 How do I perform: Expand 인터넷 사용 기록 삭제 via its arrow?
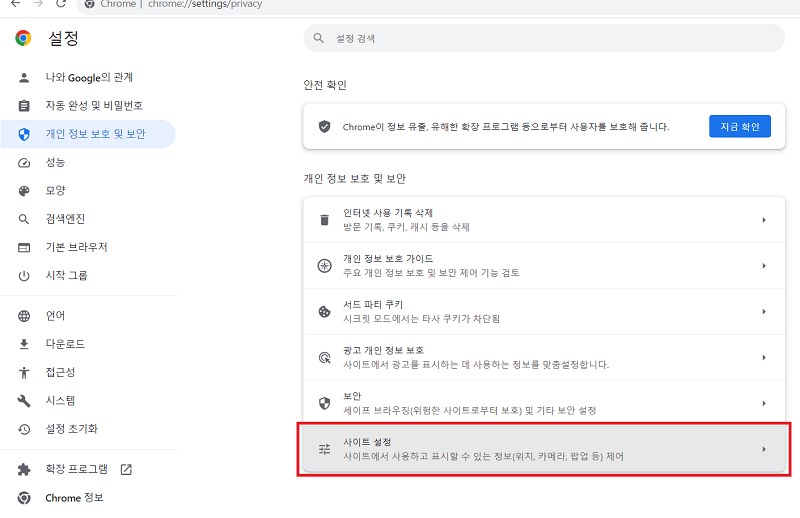tap(764, 220)
